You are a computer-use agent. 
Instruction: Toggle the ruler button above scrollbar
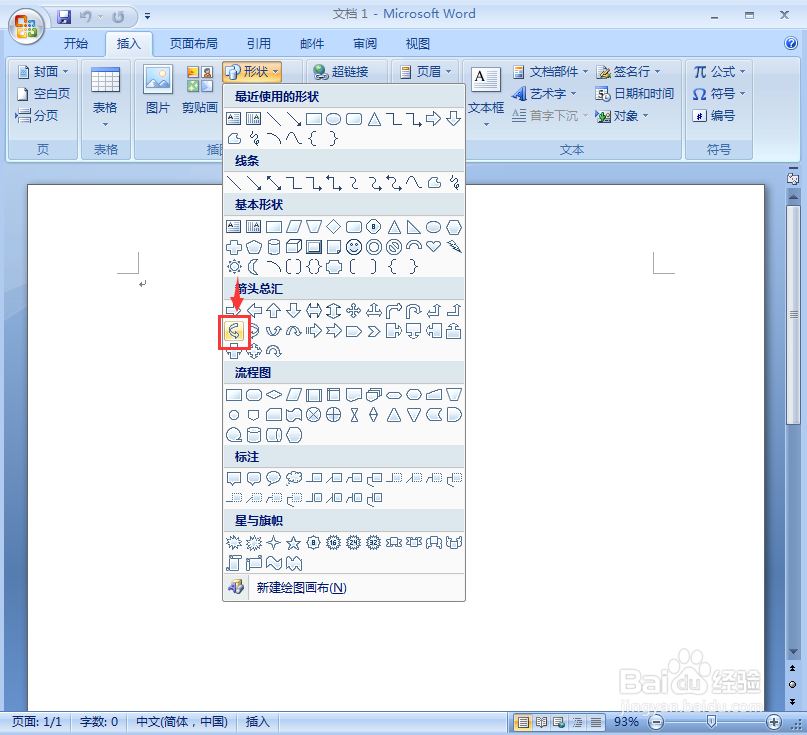click(793, 178)
